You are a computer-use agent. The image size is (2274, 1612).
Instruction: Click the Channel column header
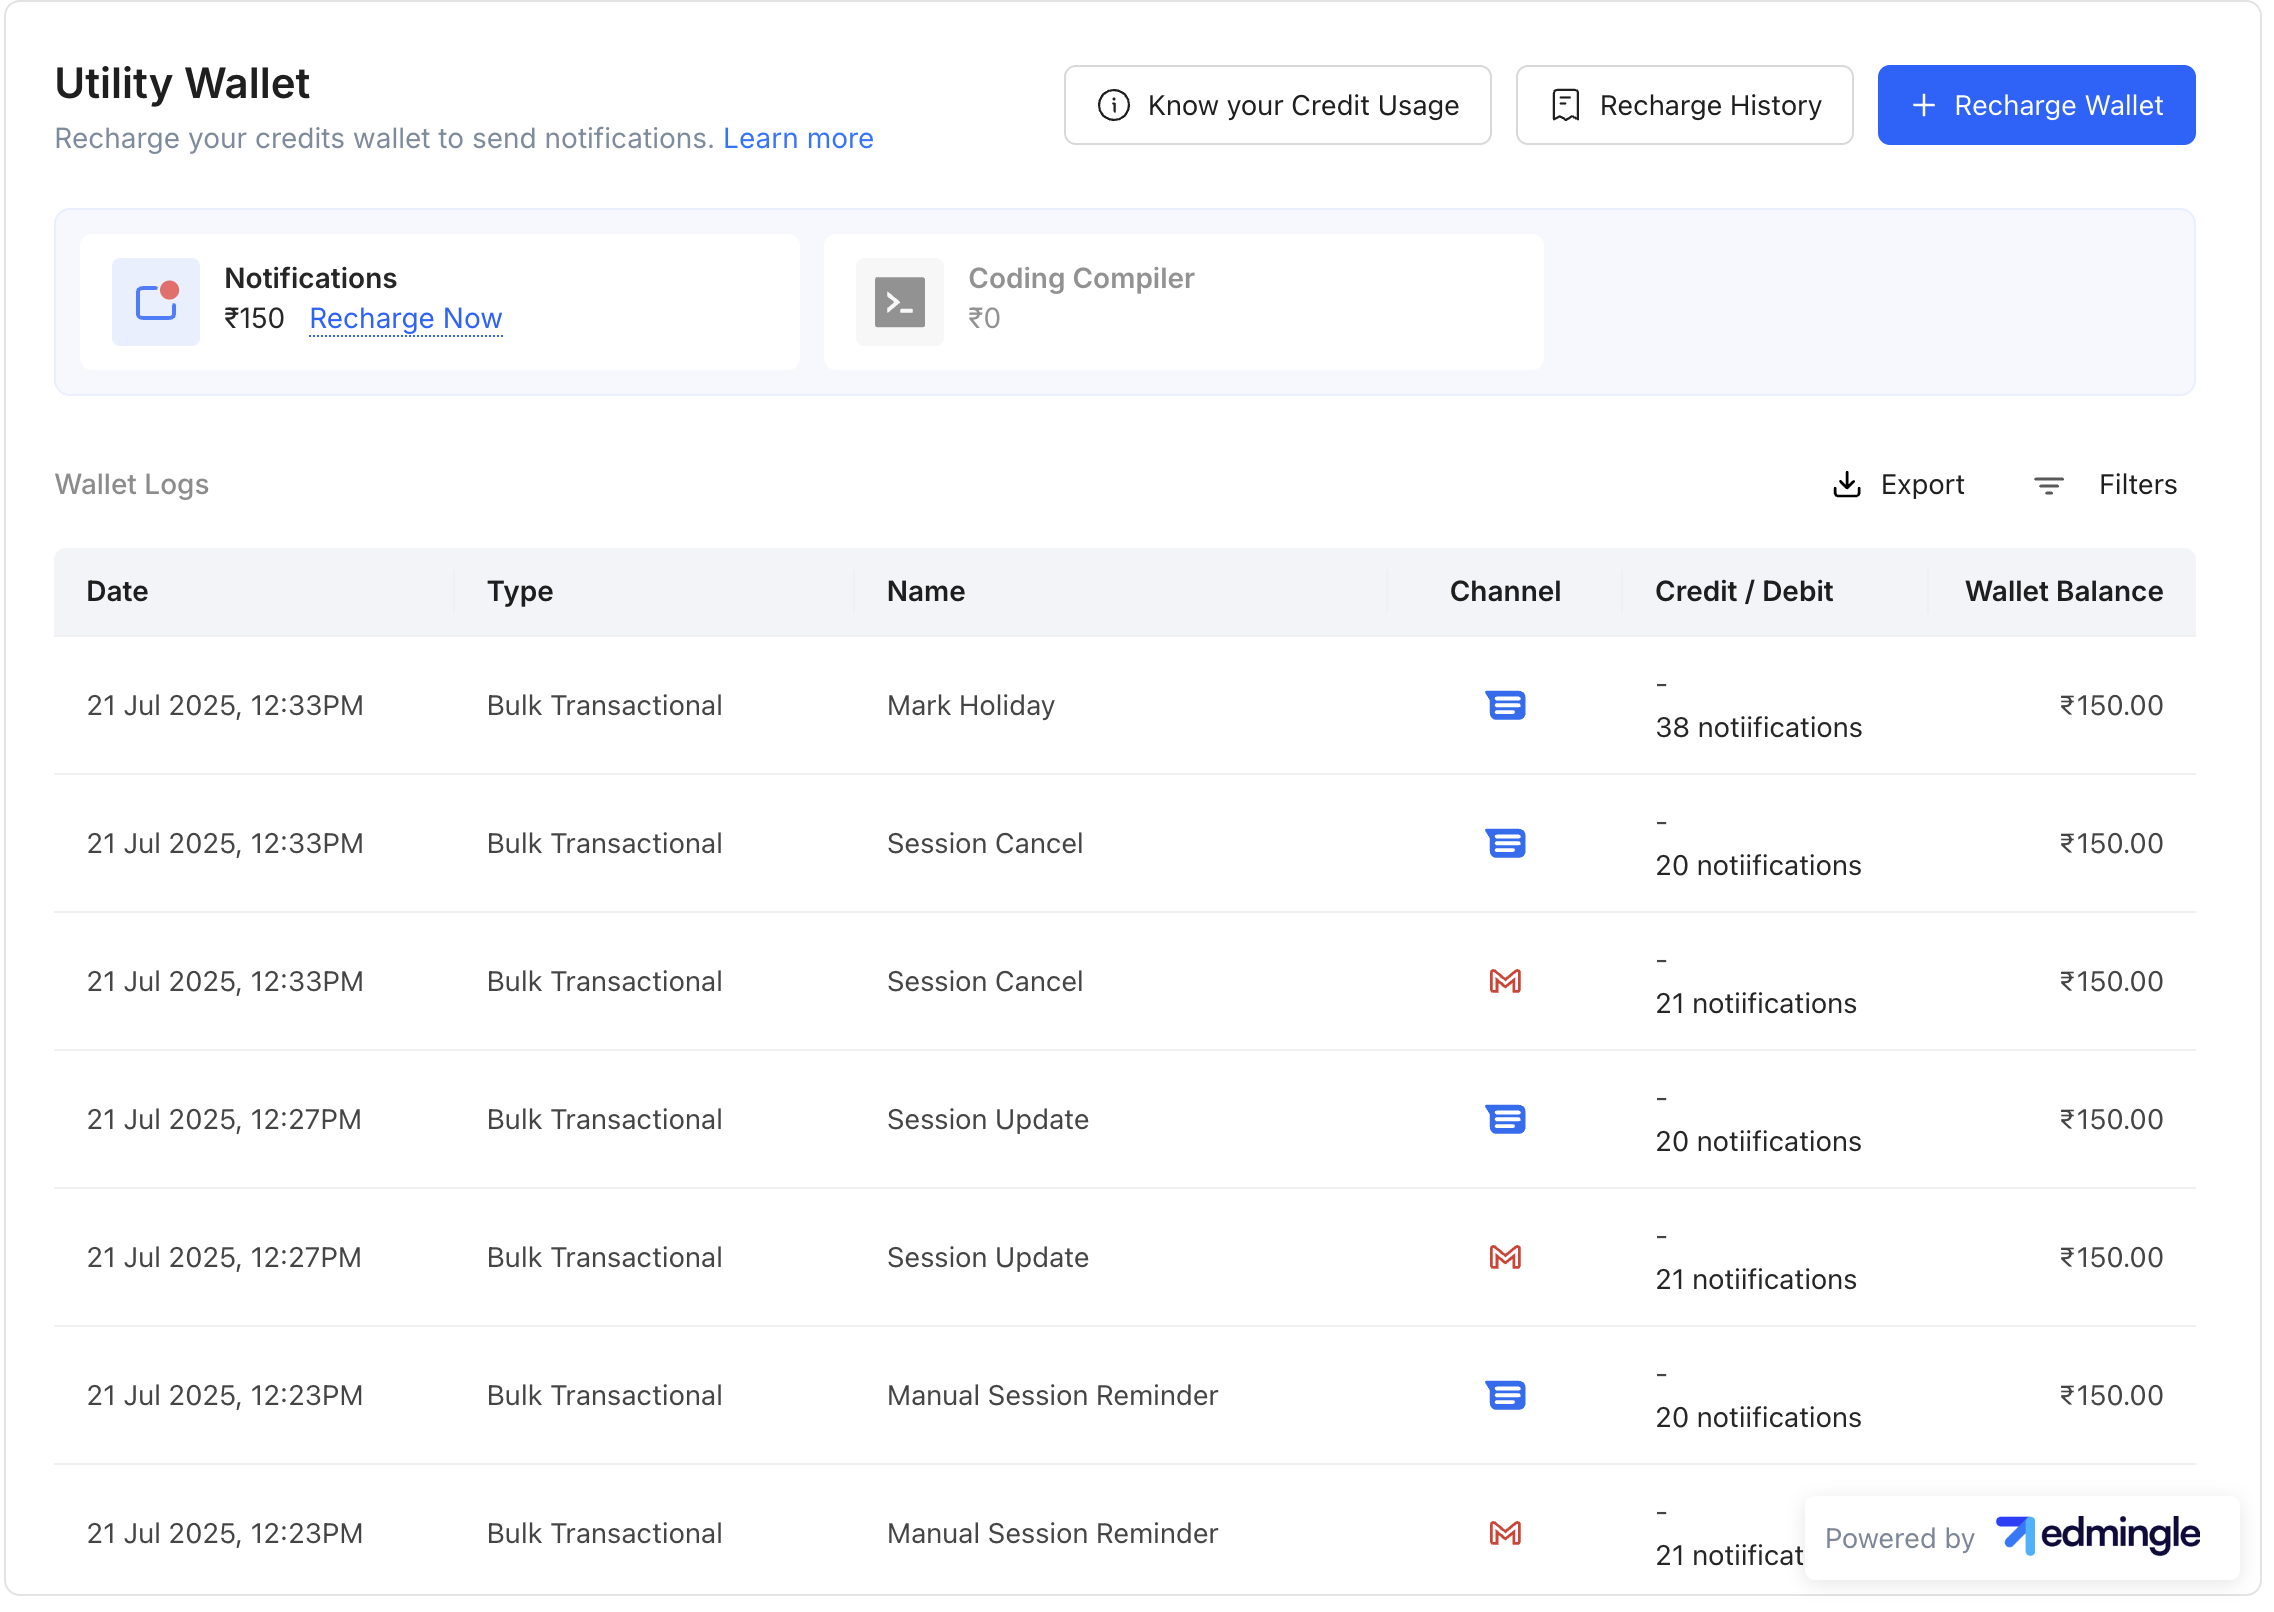click(x=1505, y=591)
